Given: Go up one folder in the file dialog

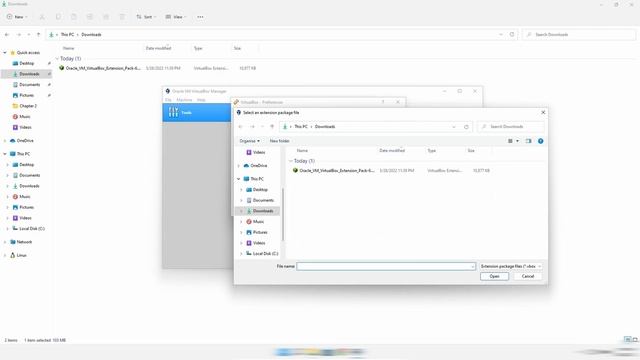Looking at the screenshot, I should point(272,127).
